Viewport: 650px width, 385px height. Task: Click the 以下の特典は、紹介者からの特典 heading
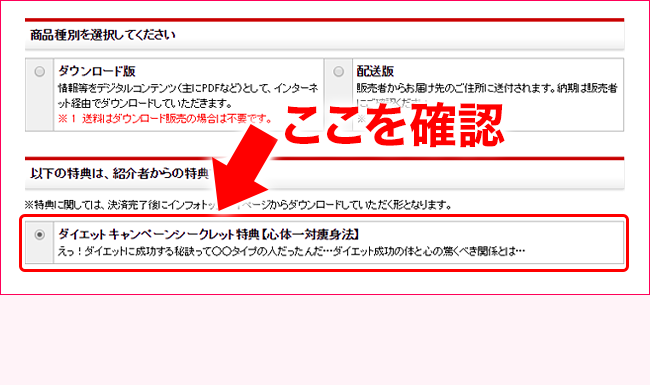[119, 173]
